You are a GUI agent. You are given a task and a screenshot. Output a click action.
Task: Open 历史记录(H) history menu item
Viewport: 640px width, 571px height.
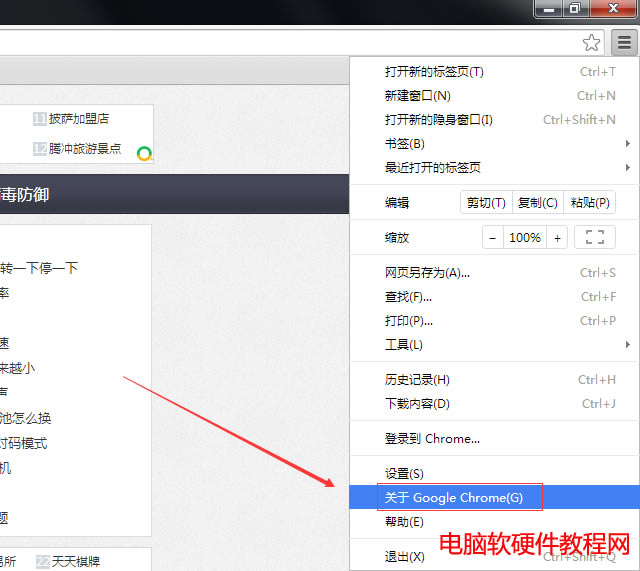[x=417, y=380]
